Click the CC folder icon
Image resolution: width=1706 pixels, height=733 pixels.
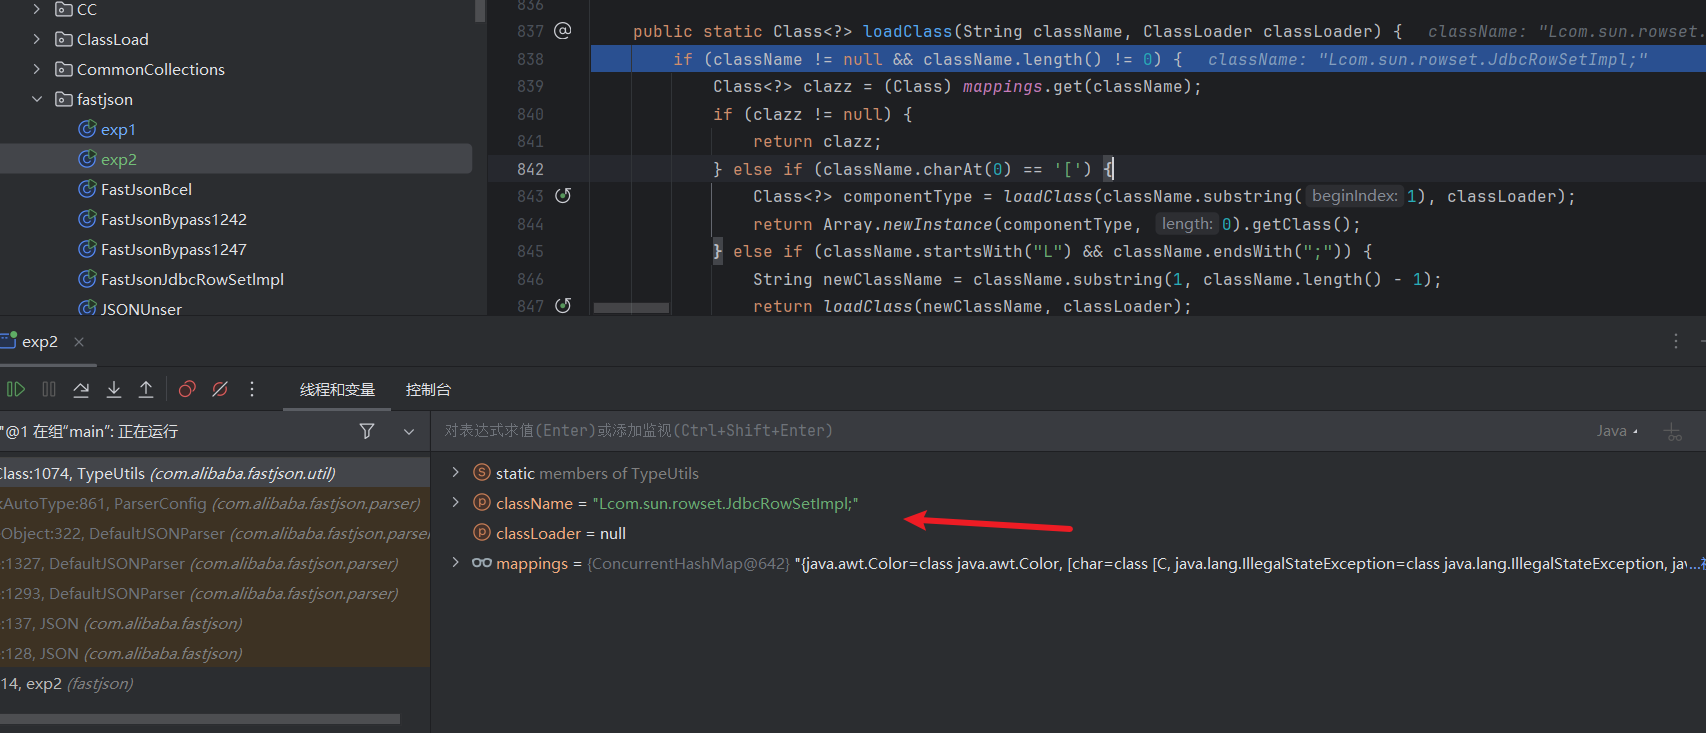(64, 9)
